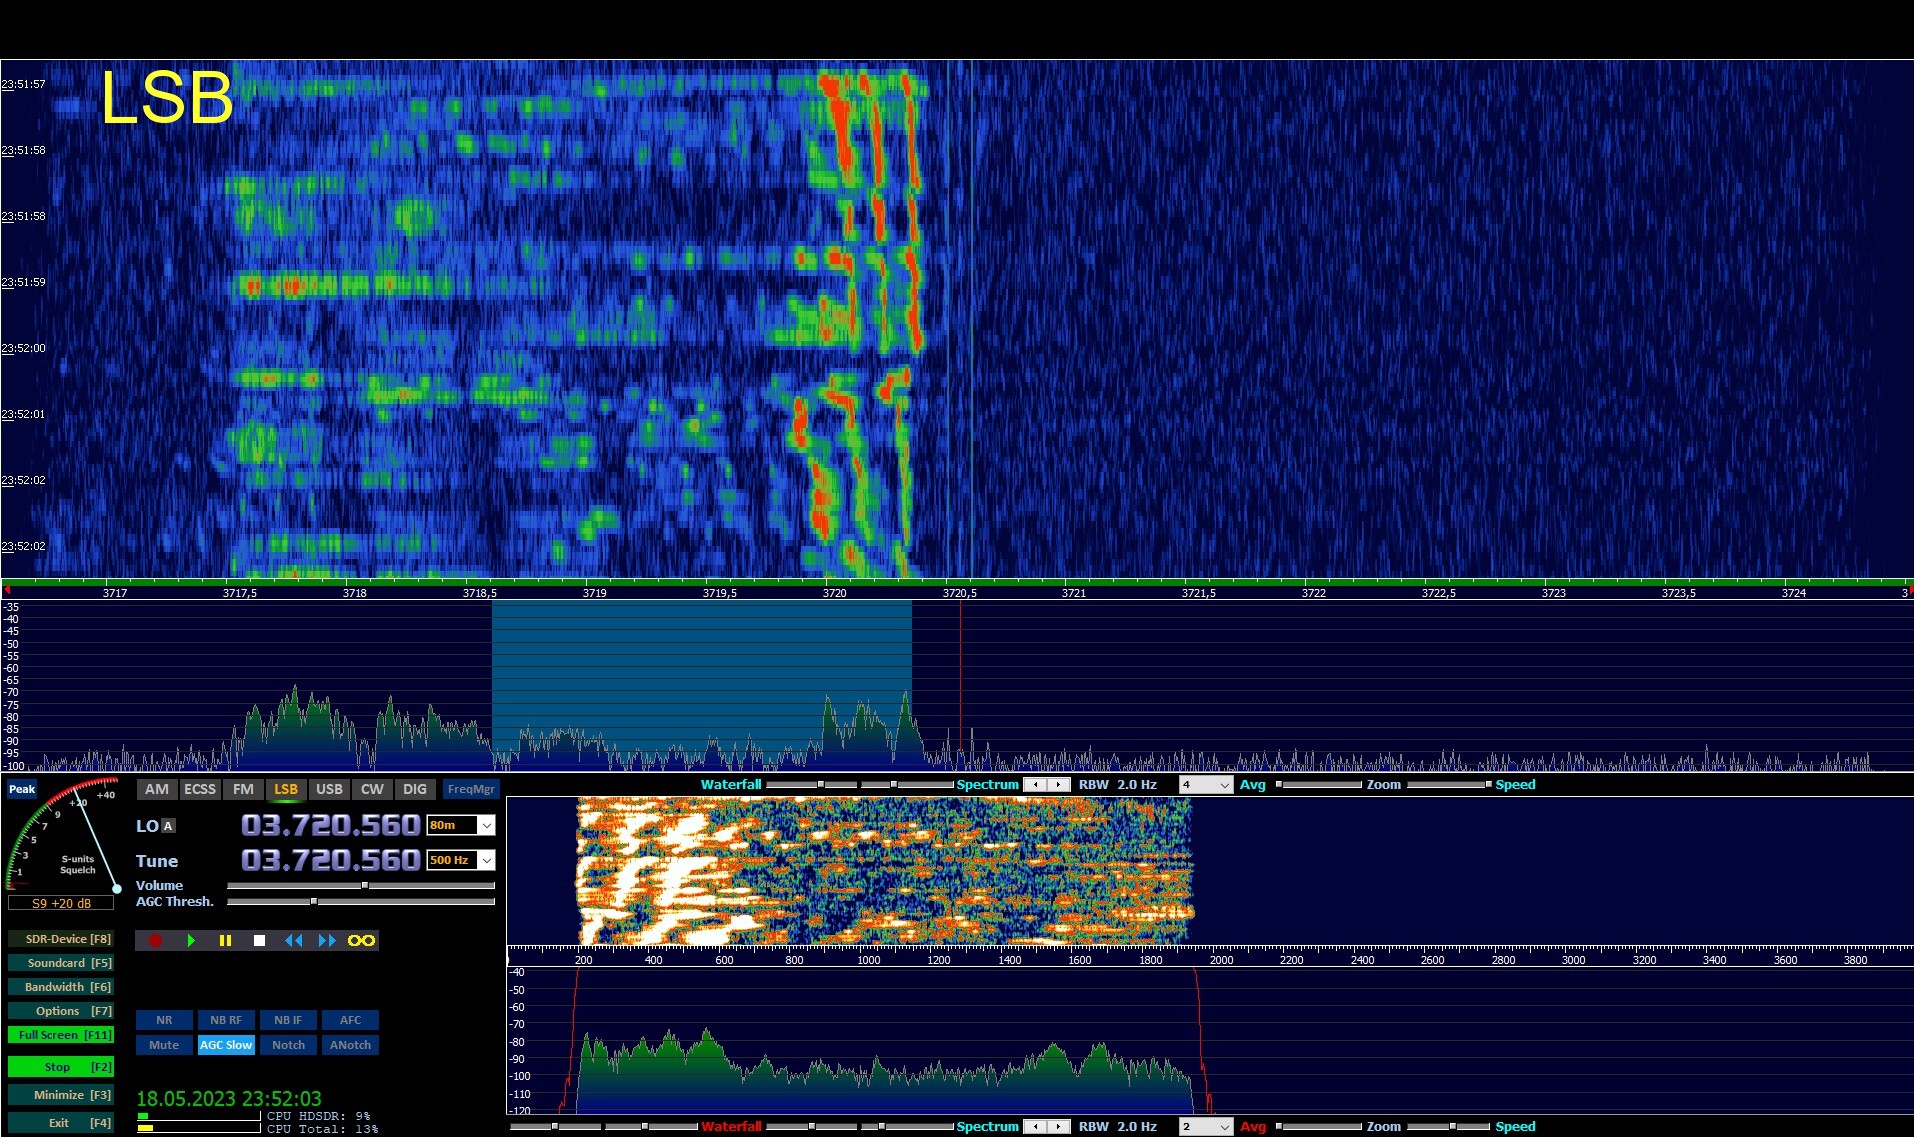Open Options [F7]

click(x=60, y=1011)
